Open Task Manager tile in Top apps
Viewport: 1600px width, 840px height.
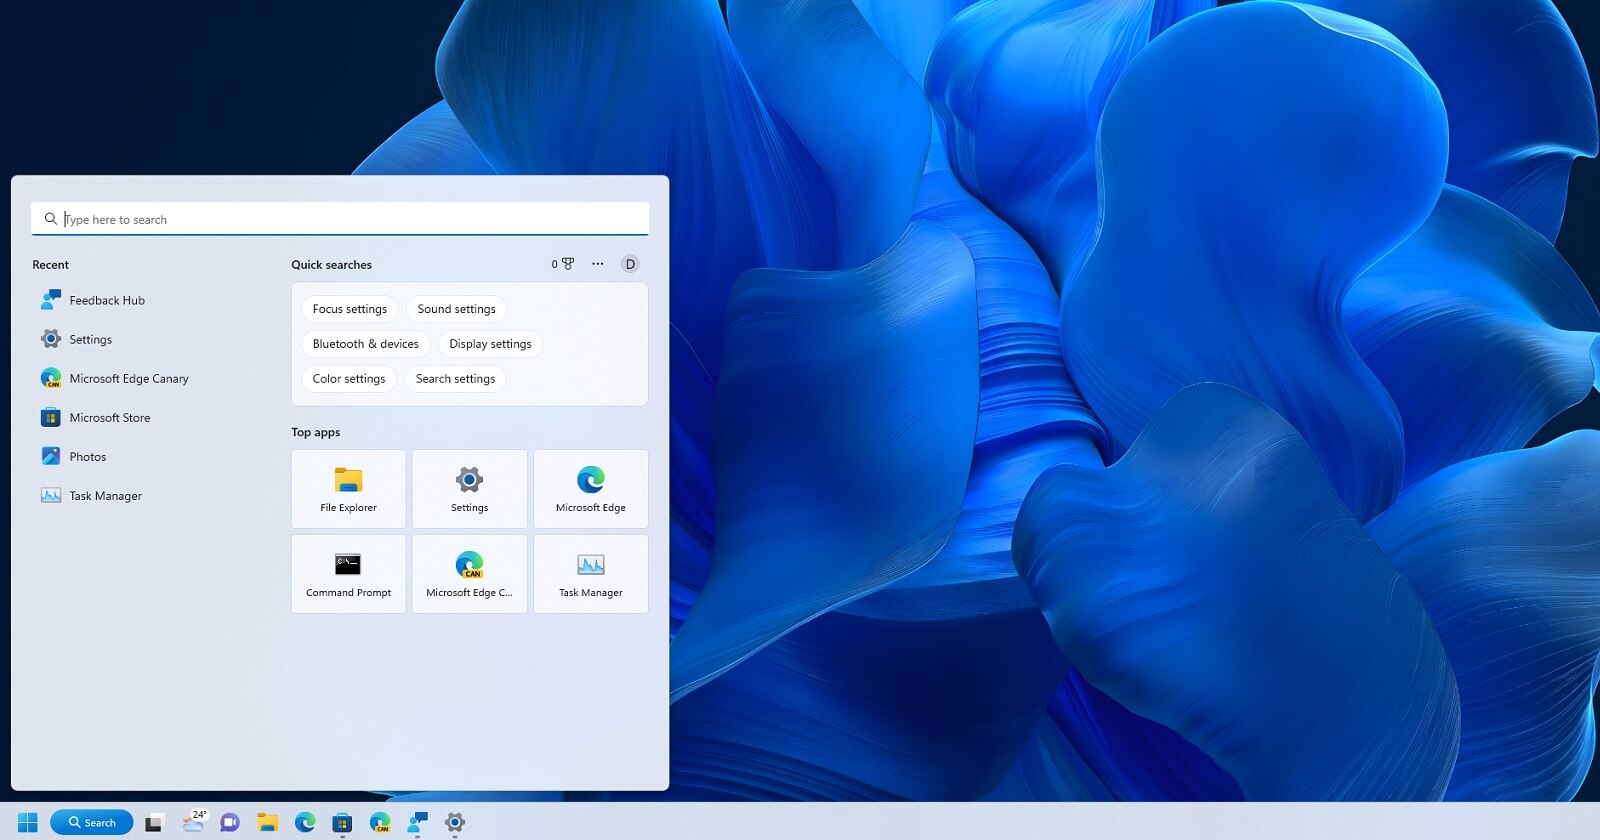click(590, 574)
